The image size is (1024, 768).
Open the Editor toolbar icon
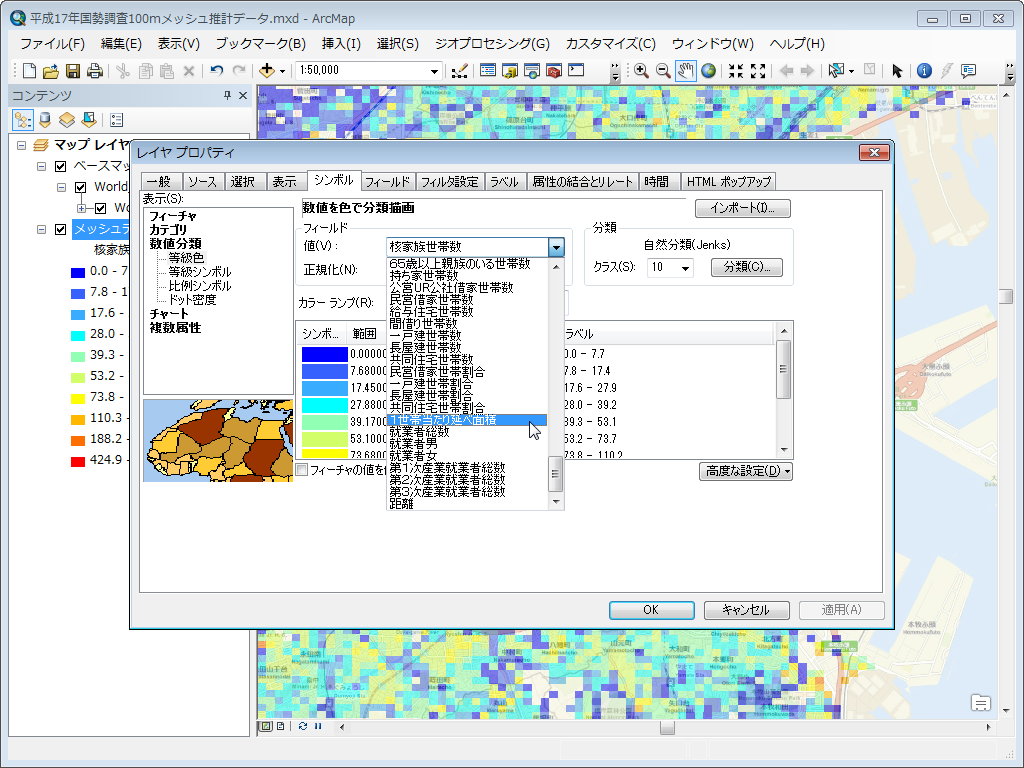[x=460, y=71]
